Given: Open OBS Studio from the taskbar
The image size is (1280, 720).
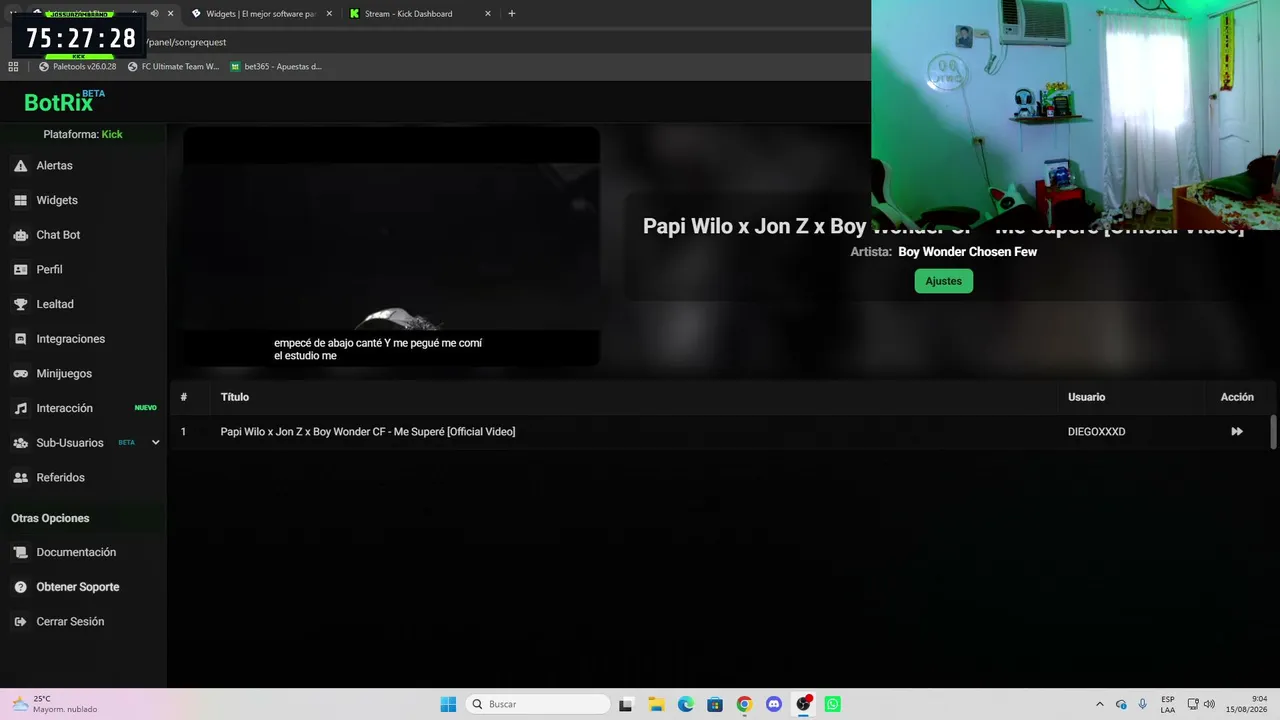Looking at the screenshot, I should click(803, 704).
